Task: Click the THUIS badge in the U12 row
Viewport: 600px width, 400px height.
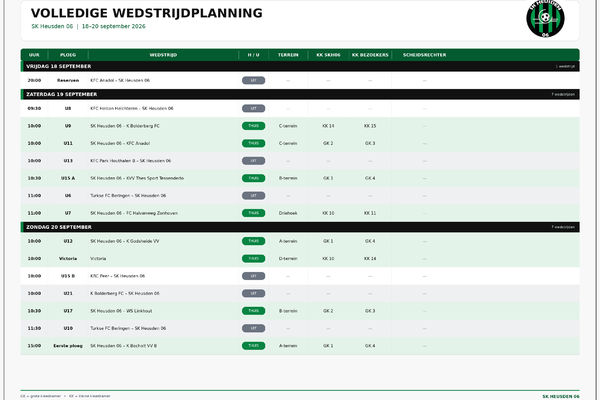Action: 253,241
